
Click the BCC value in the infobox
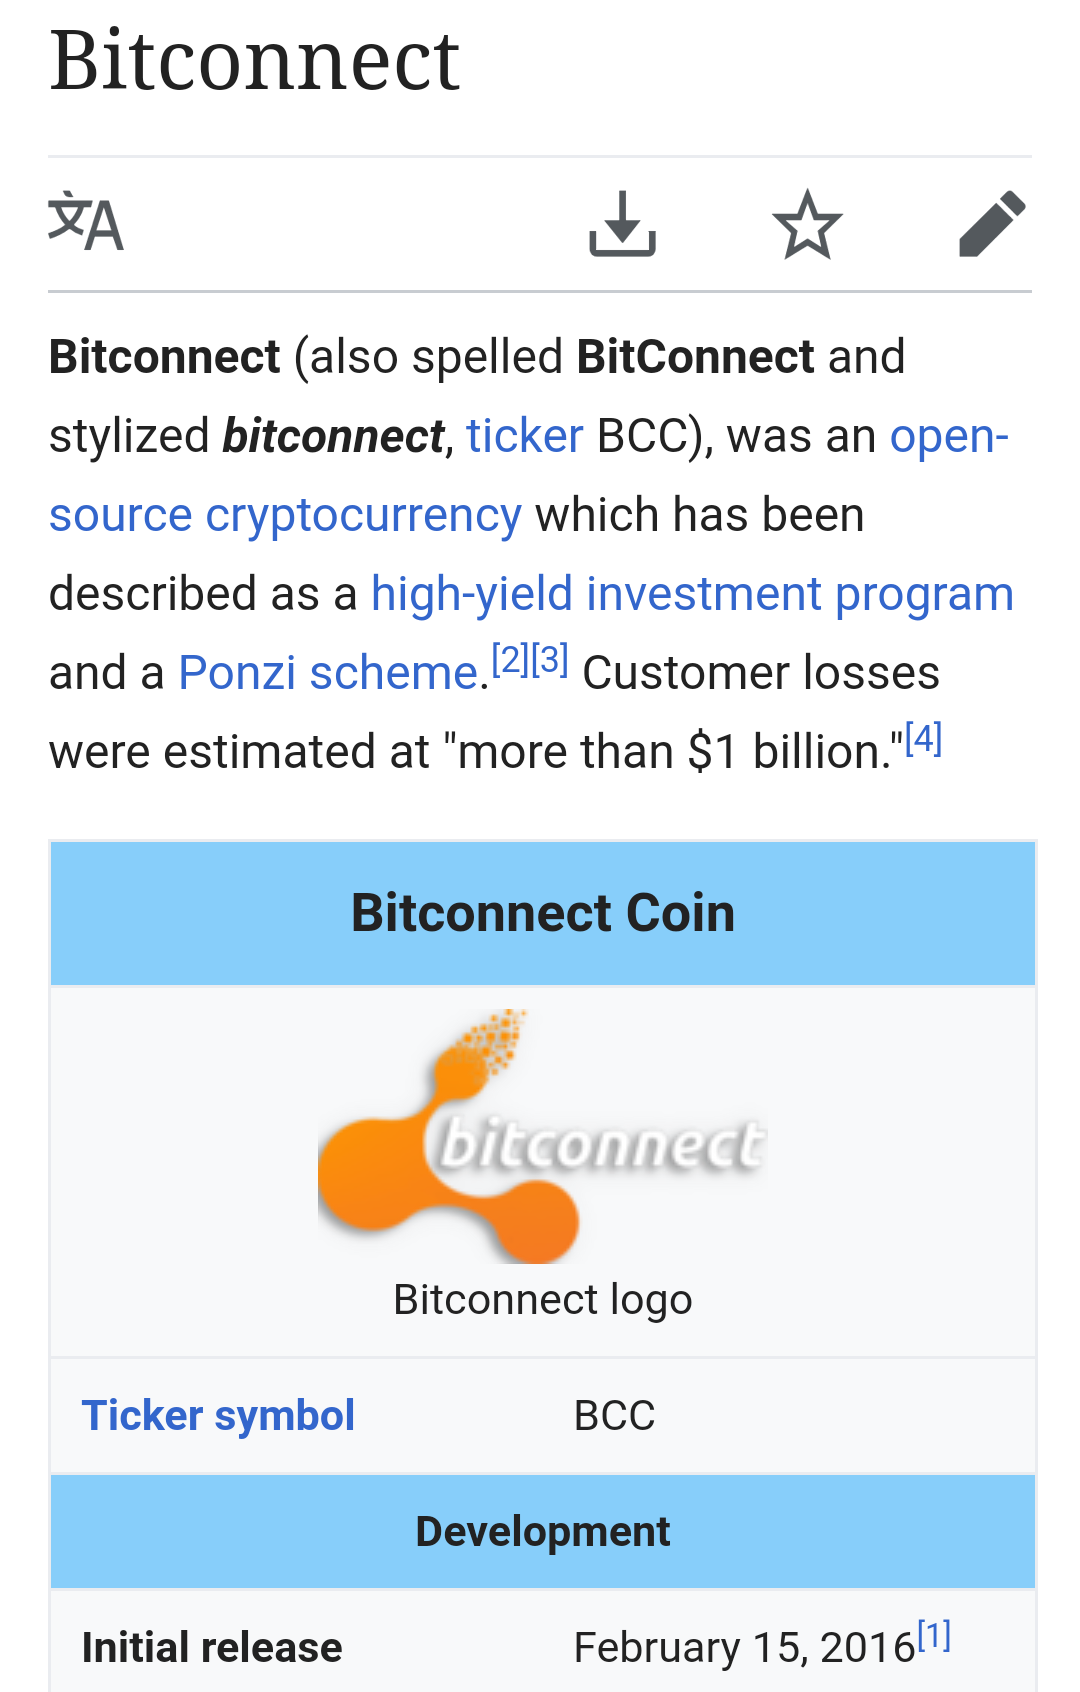(614, 1416)
